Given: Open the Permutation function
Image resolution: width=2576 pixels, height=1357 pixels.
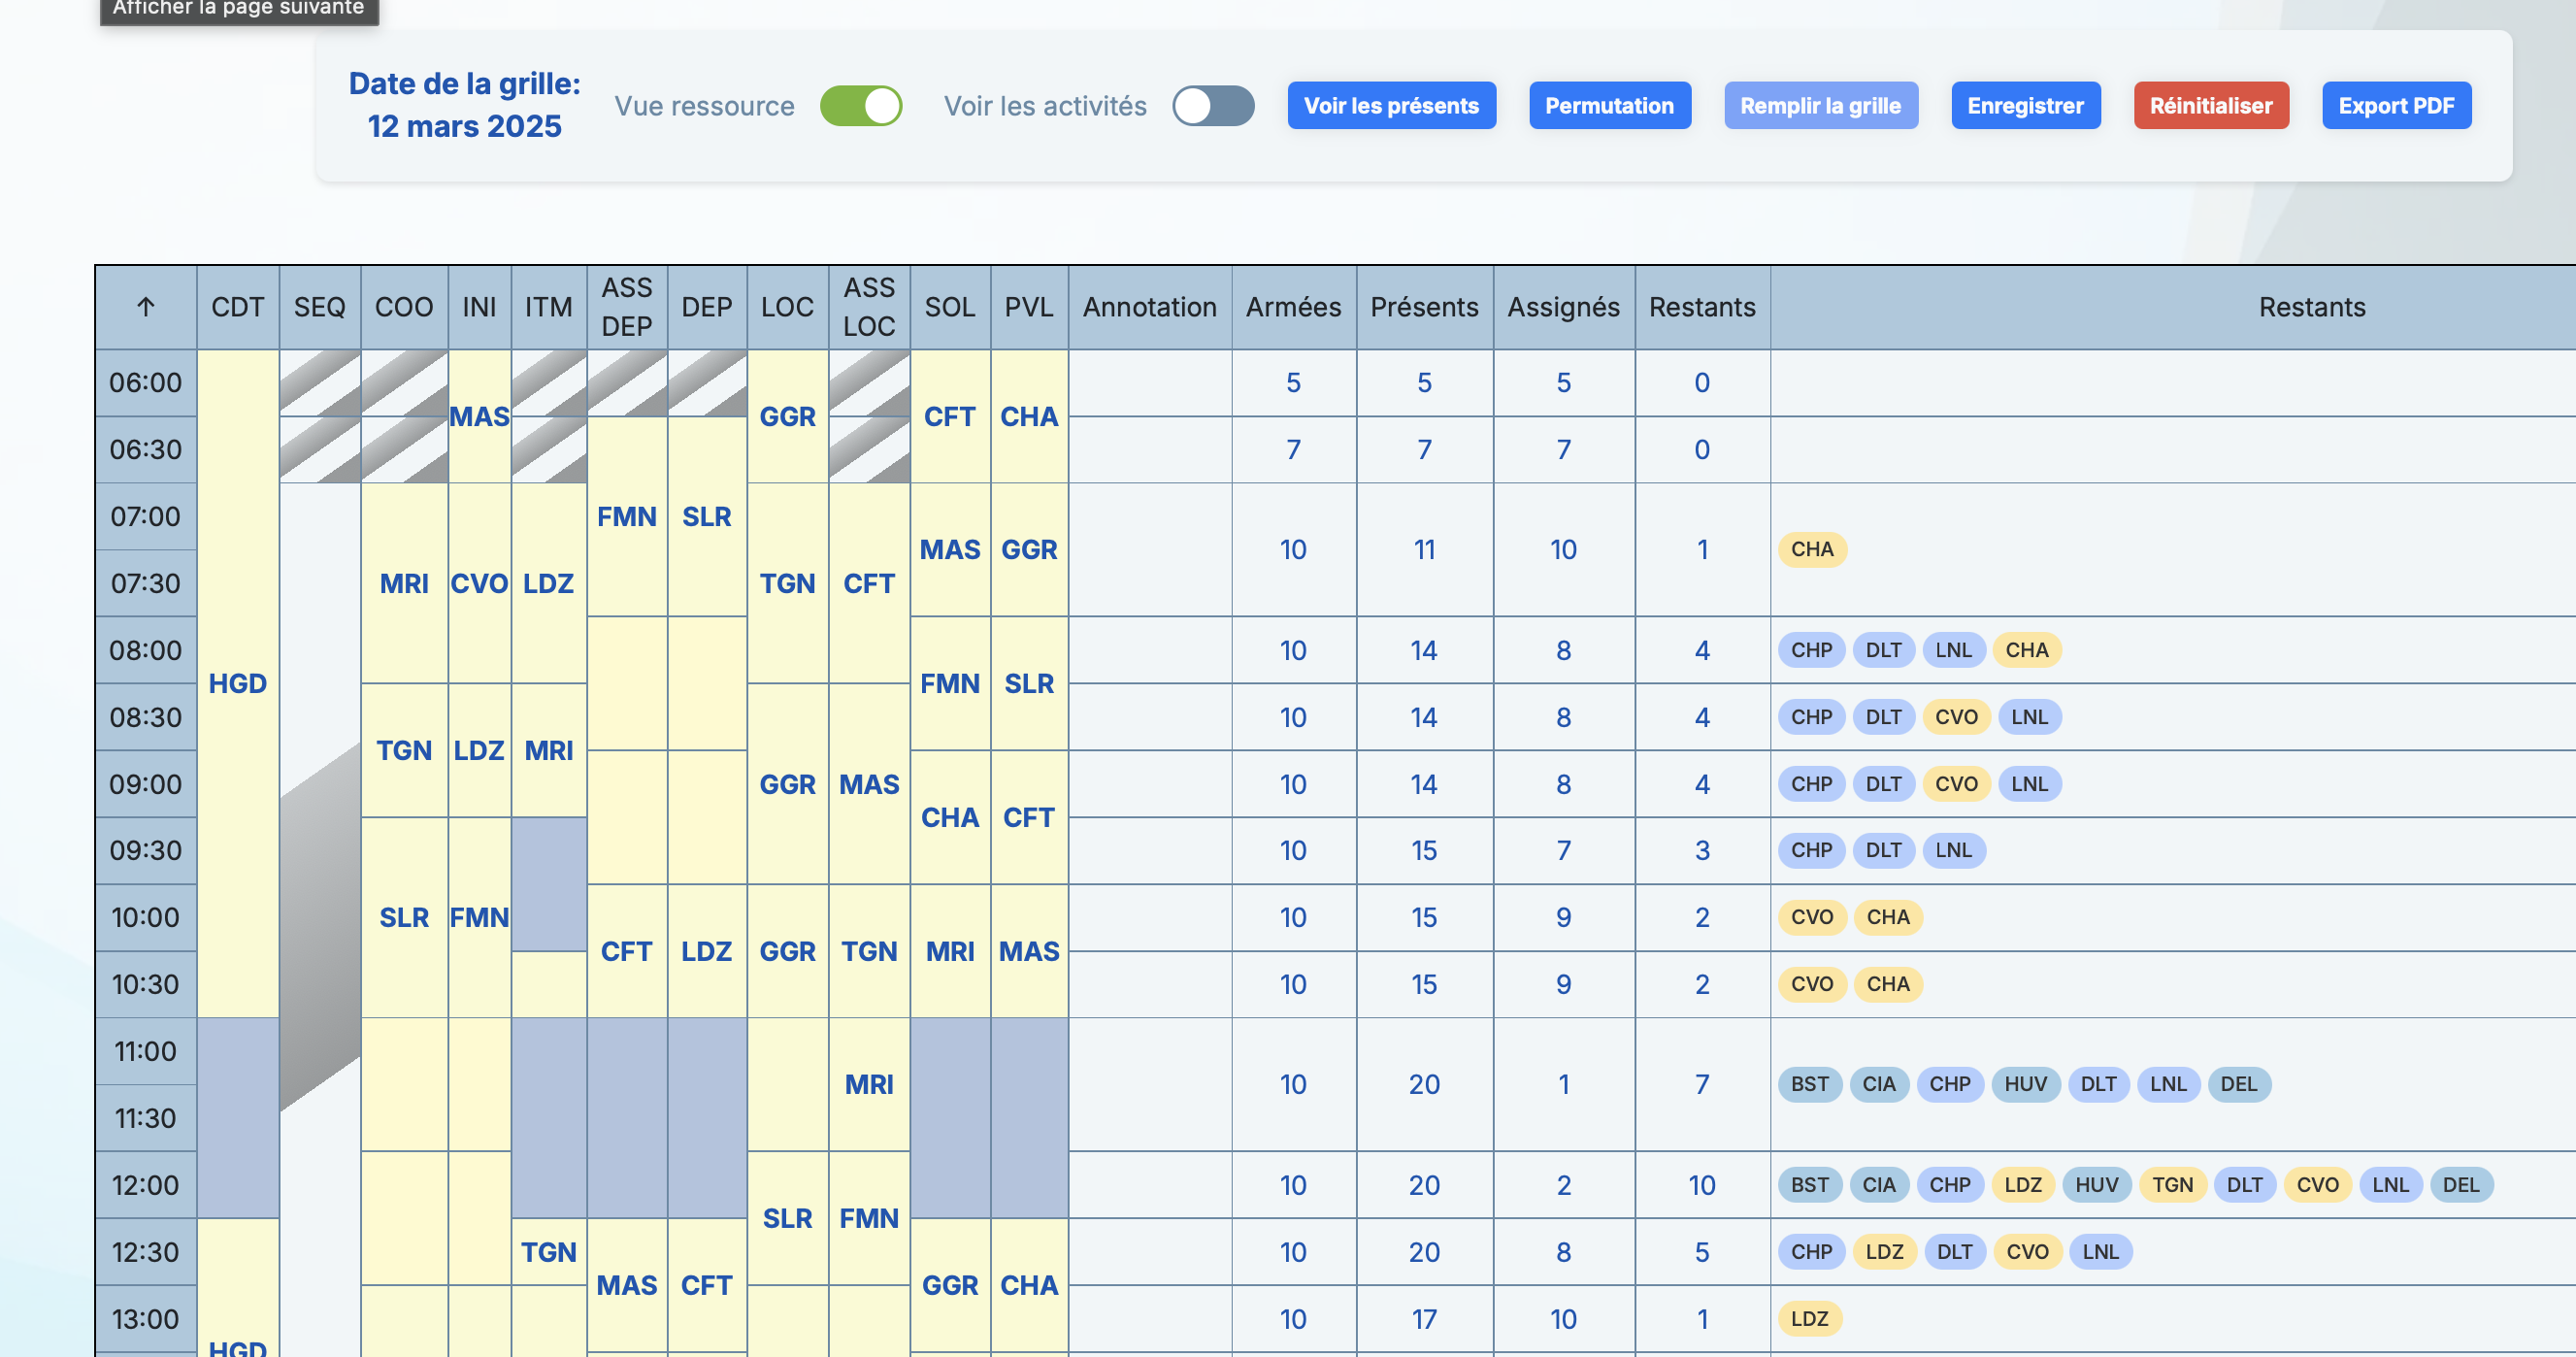Looking at the screenshot, I should (1609, 105).
